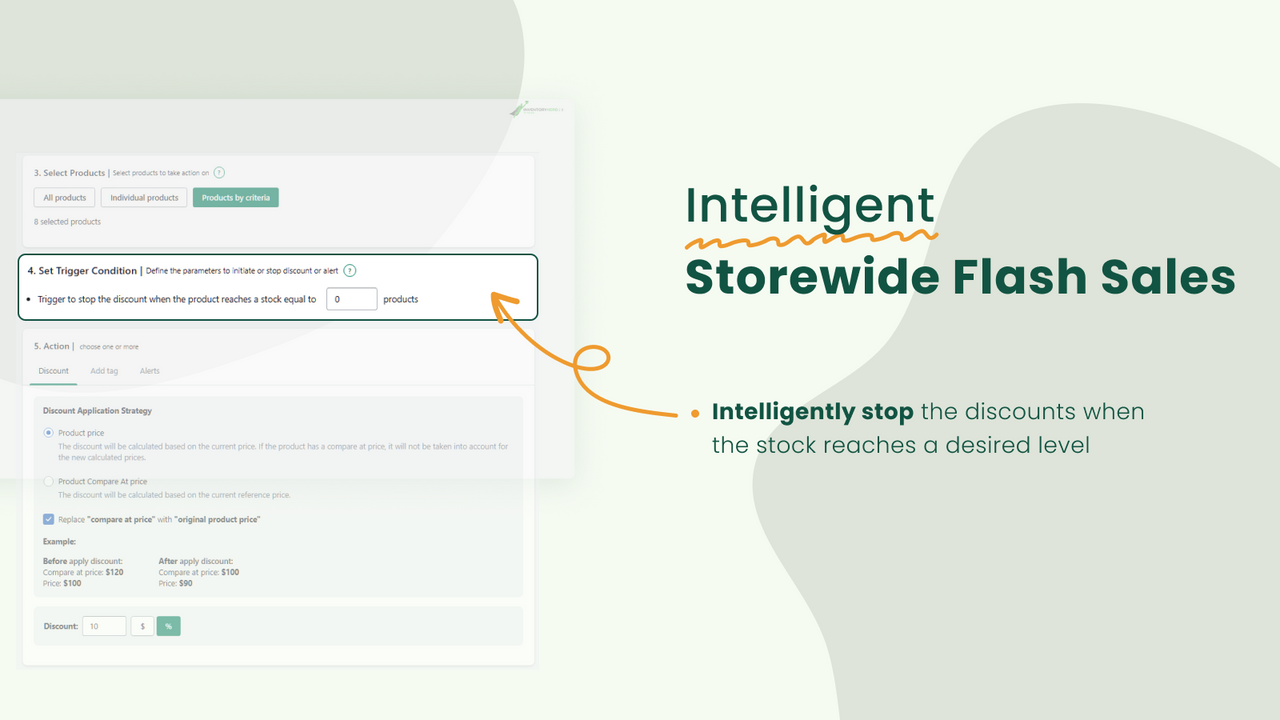The width and height of the screenshot is (1280, 720).
Task: Click the Before apply discount example text
Action: (83, 561)
